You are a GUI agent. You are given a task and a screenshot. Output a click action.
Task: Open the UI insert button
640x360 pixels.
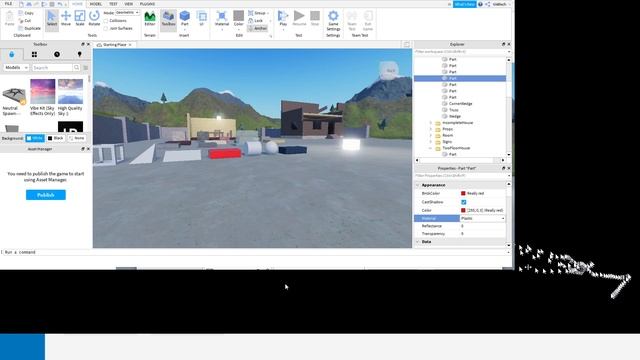(201, 18)
